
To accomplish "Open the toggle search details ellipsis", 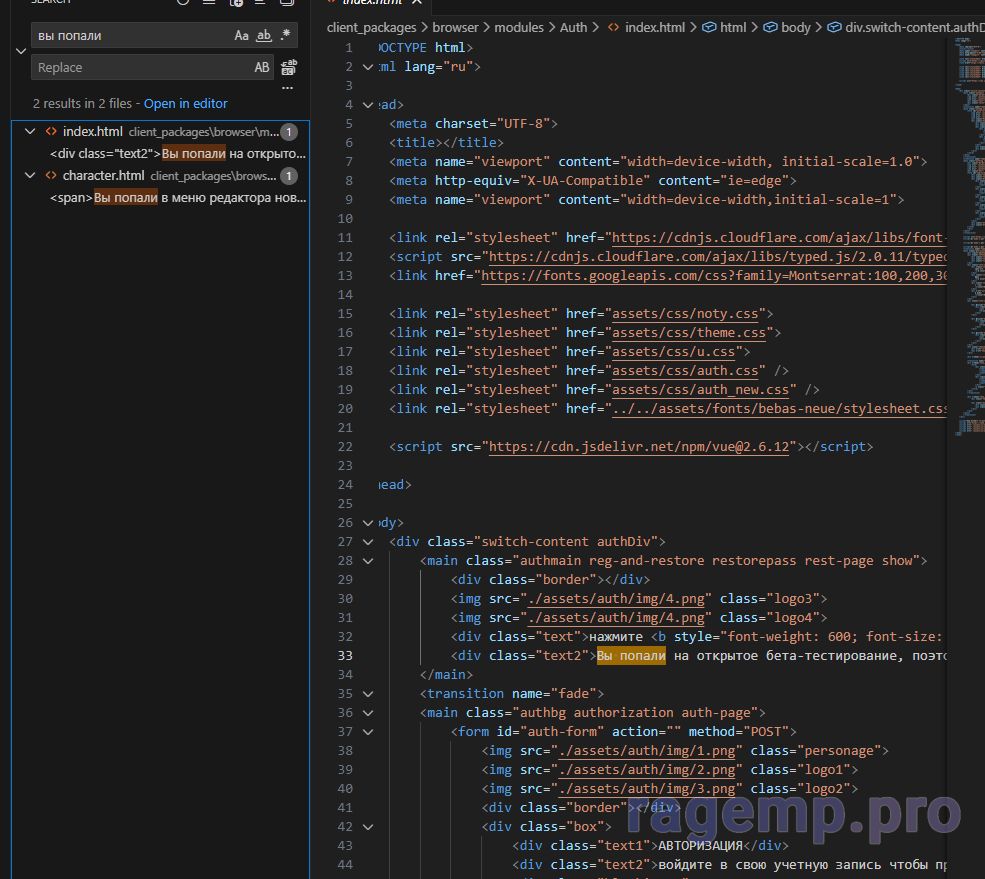I will 288,88.
